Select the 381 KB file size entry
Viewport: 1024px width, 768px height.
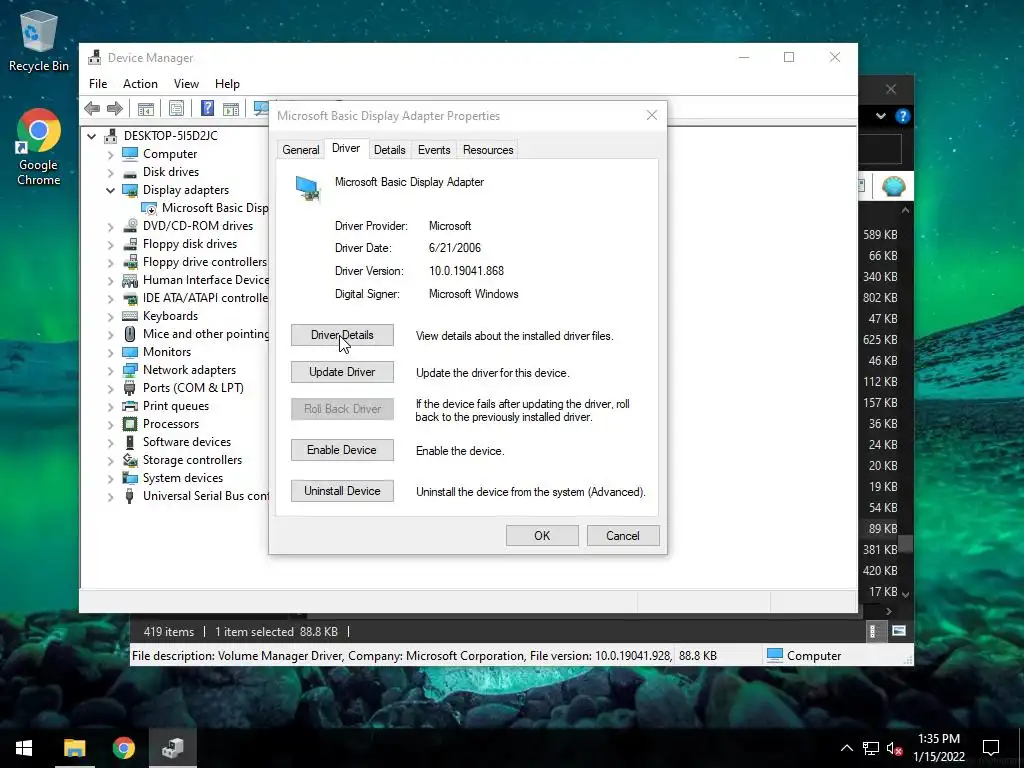click(880, 550)
